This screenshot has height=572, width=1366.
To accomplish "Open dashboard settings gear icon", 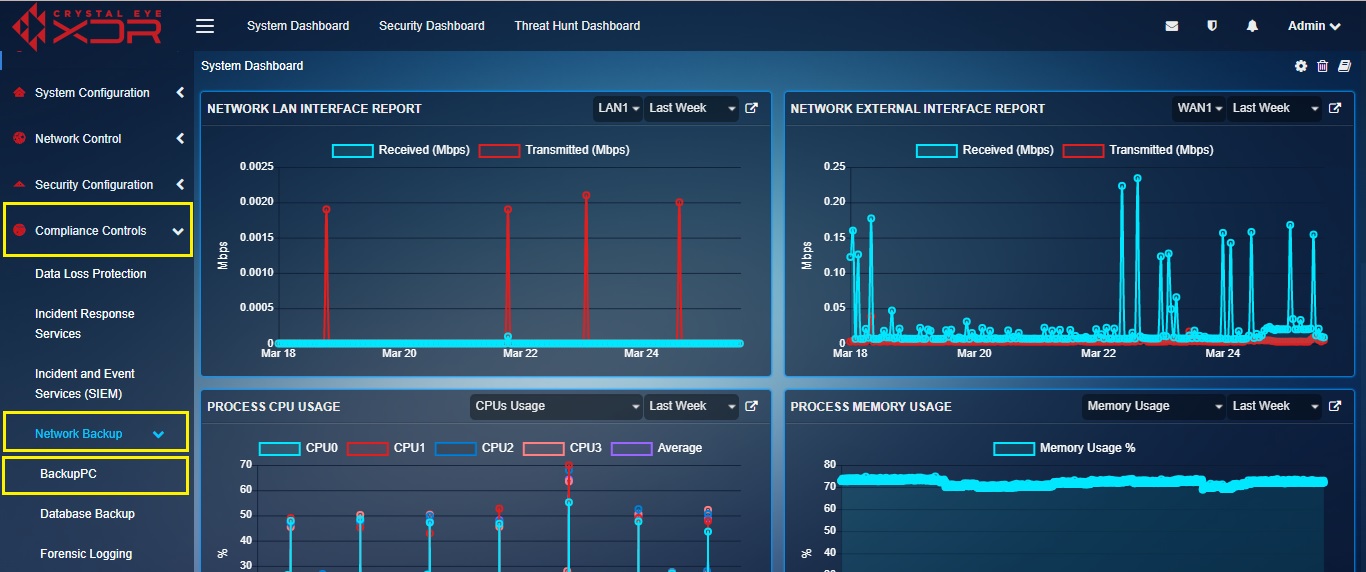I will [1301, 66].
